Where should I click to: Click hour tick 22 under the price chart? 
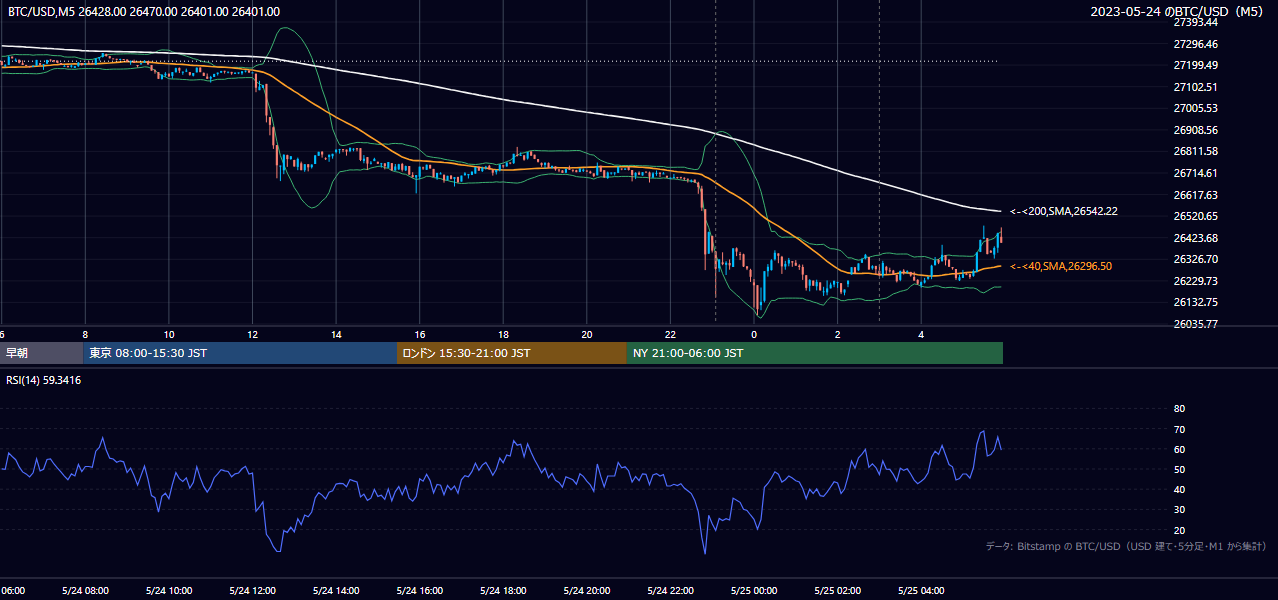(670, 334)
